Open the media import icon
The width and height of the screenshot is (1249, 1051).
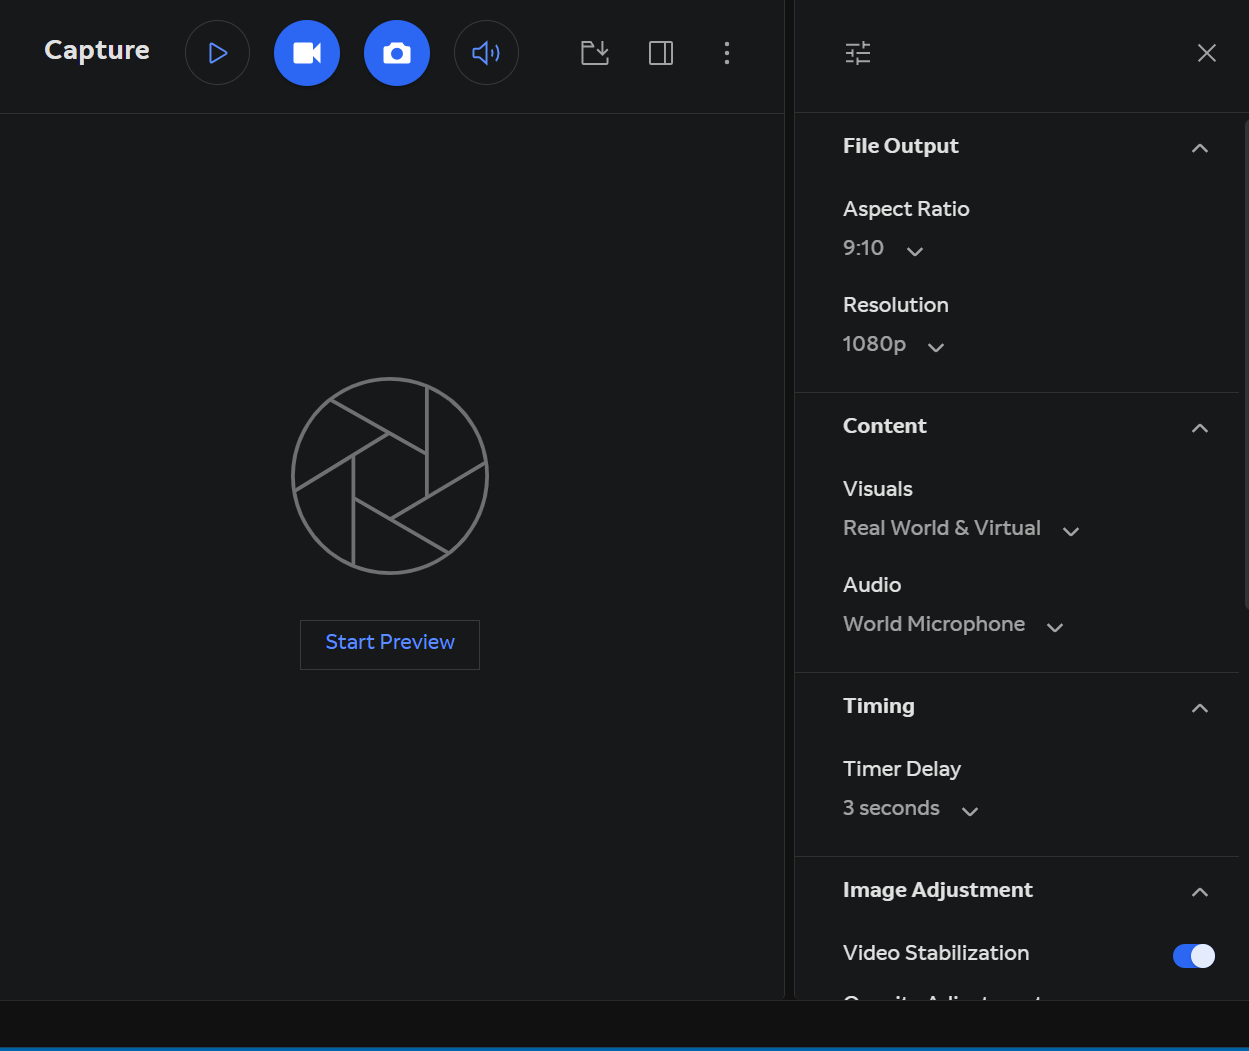(594, 53)
